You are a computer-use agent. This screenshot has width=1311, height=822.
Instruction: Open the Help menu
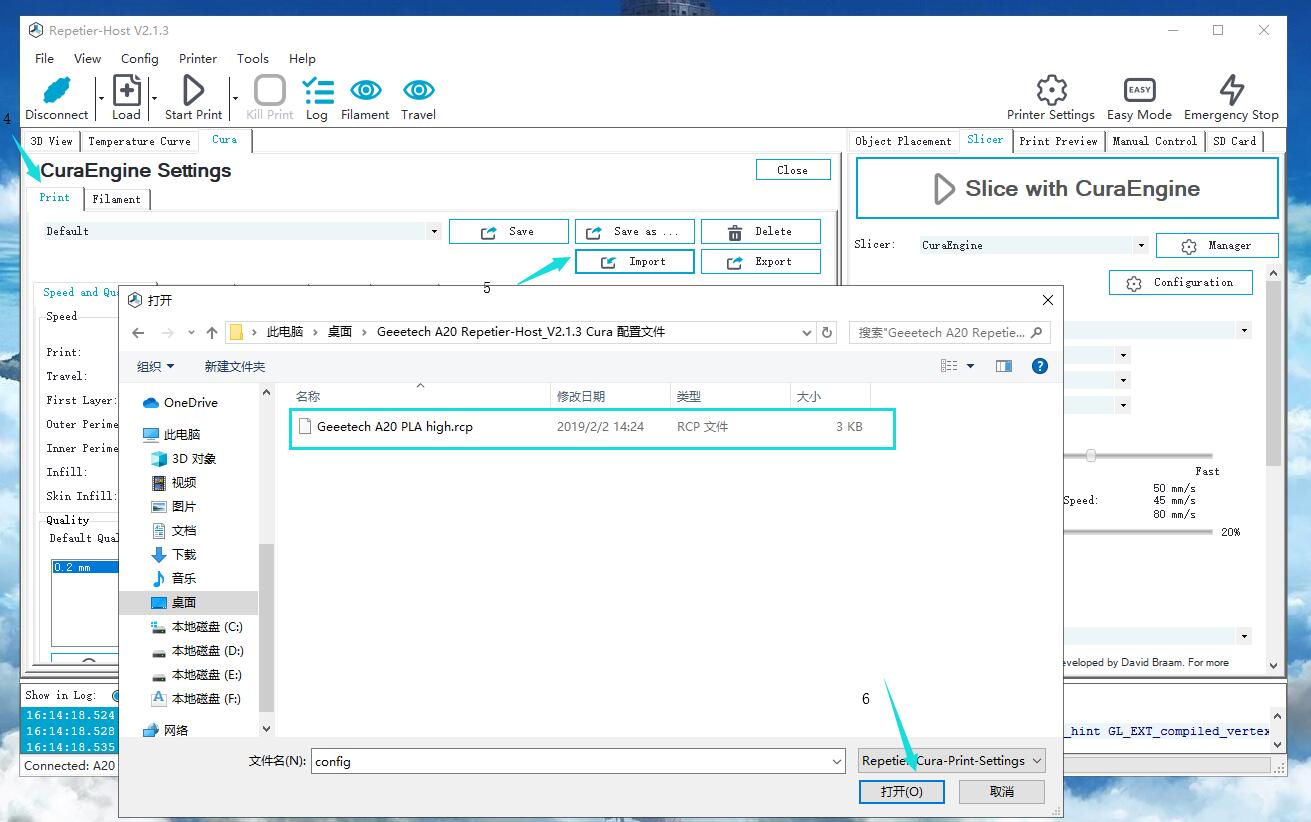click(x=302, y=58)
